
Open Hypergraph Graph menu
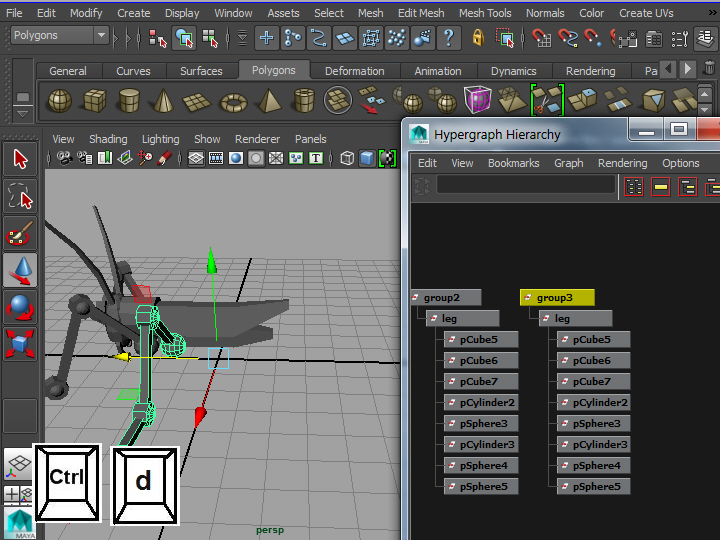(568, 163)
